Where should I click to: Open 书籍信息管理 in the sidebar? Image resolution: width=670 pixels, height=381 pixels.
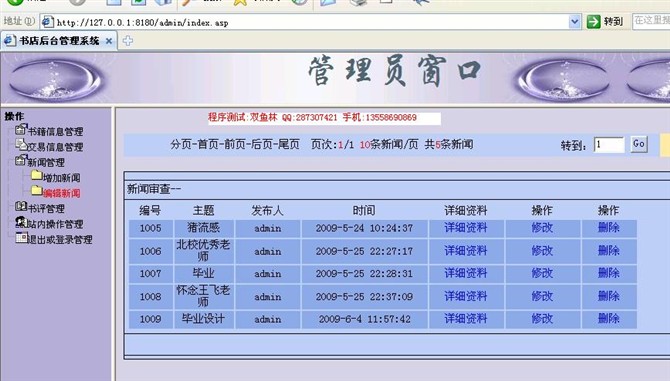[55, 132]
